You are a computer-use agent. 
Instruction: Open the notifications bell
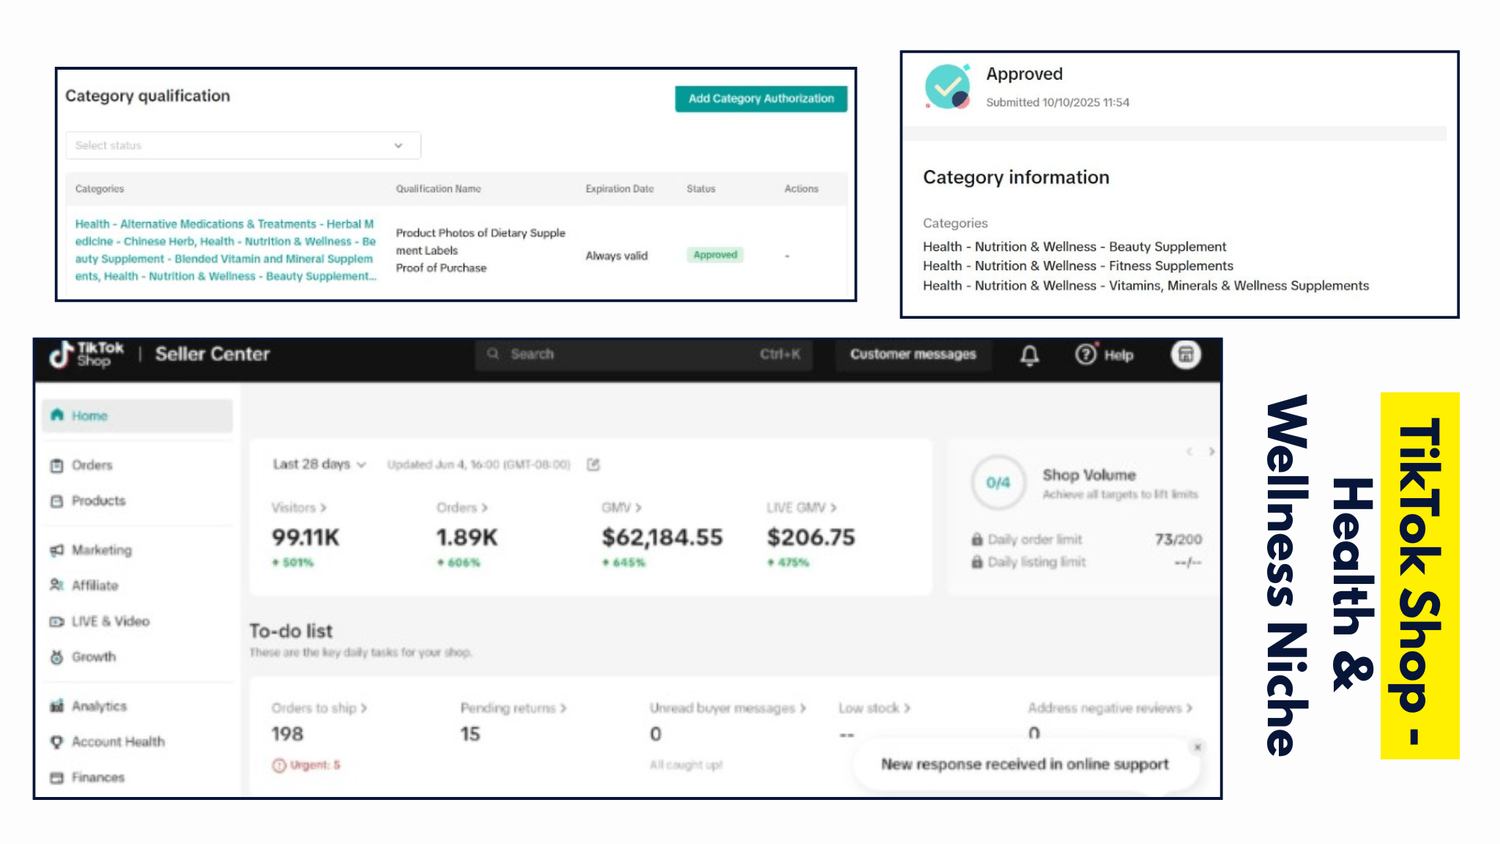[1029, 355]
